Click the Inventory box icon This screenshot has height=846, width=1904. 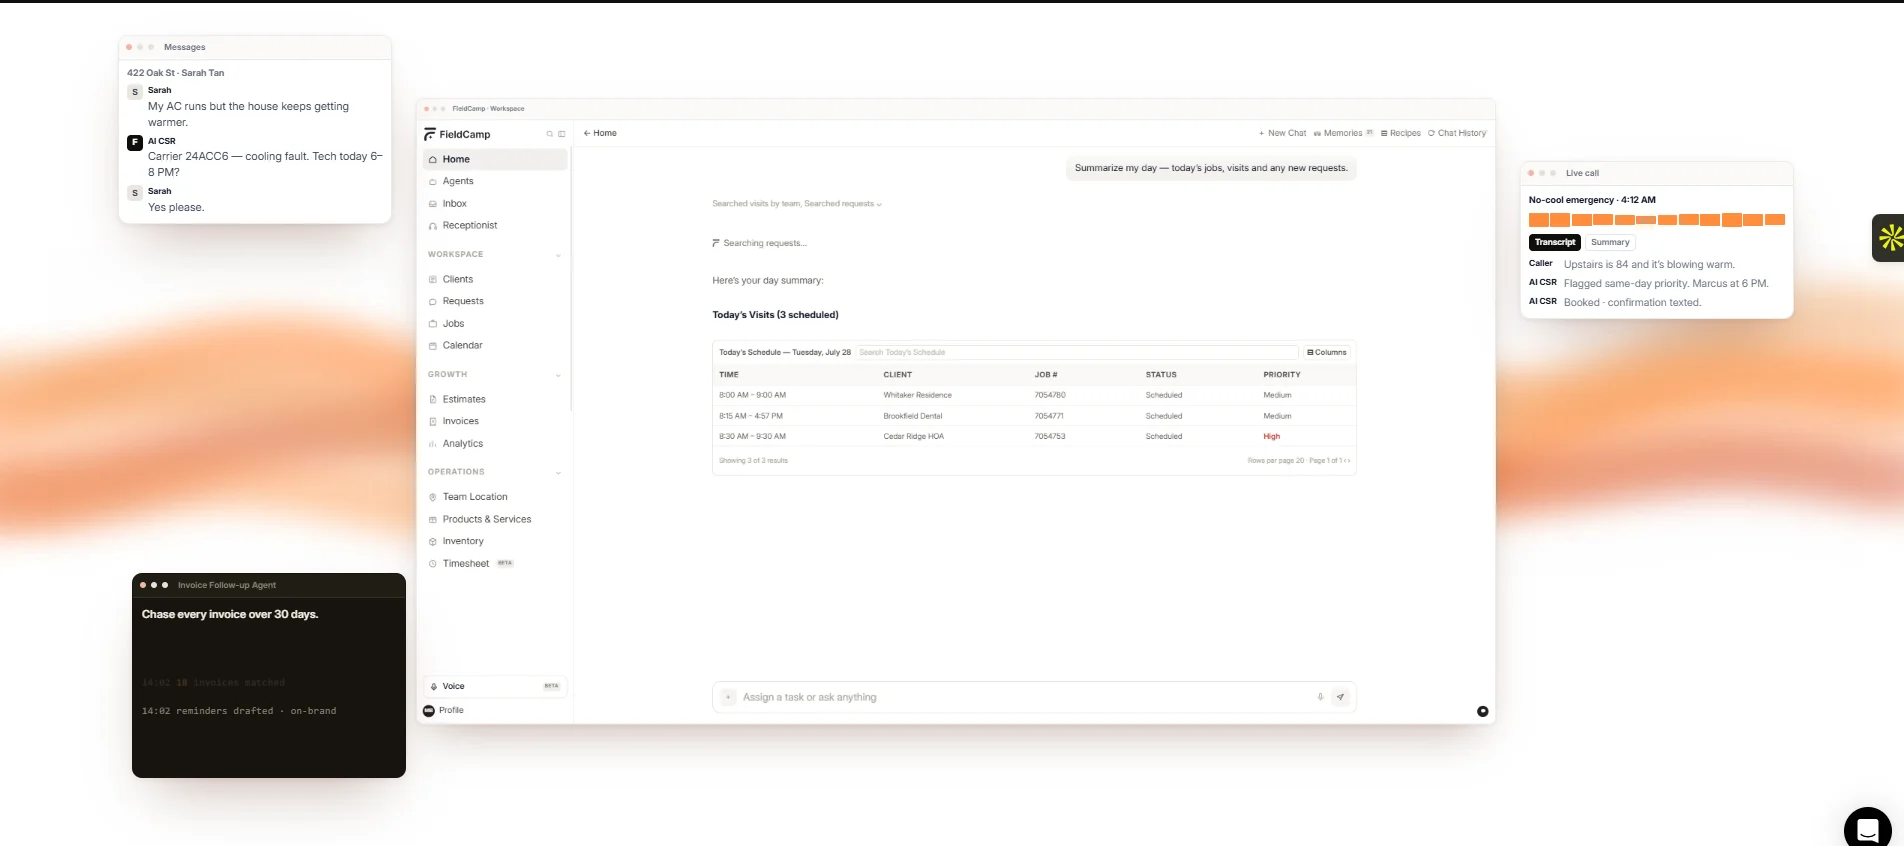433,541
